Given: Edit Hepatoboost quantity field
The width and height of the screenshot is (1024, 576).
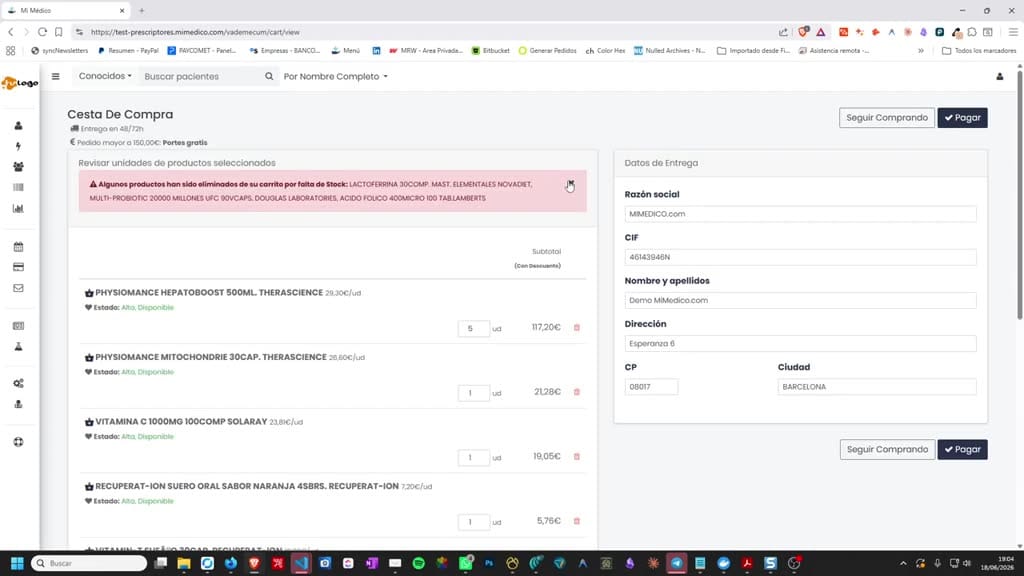Looking at the screenshot, I should [x=473, y=328].
